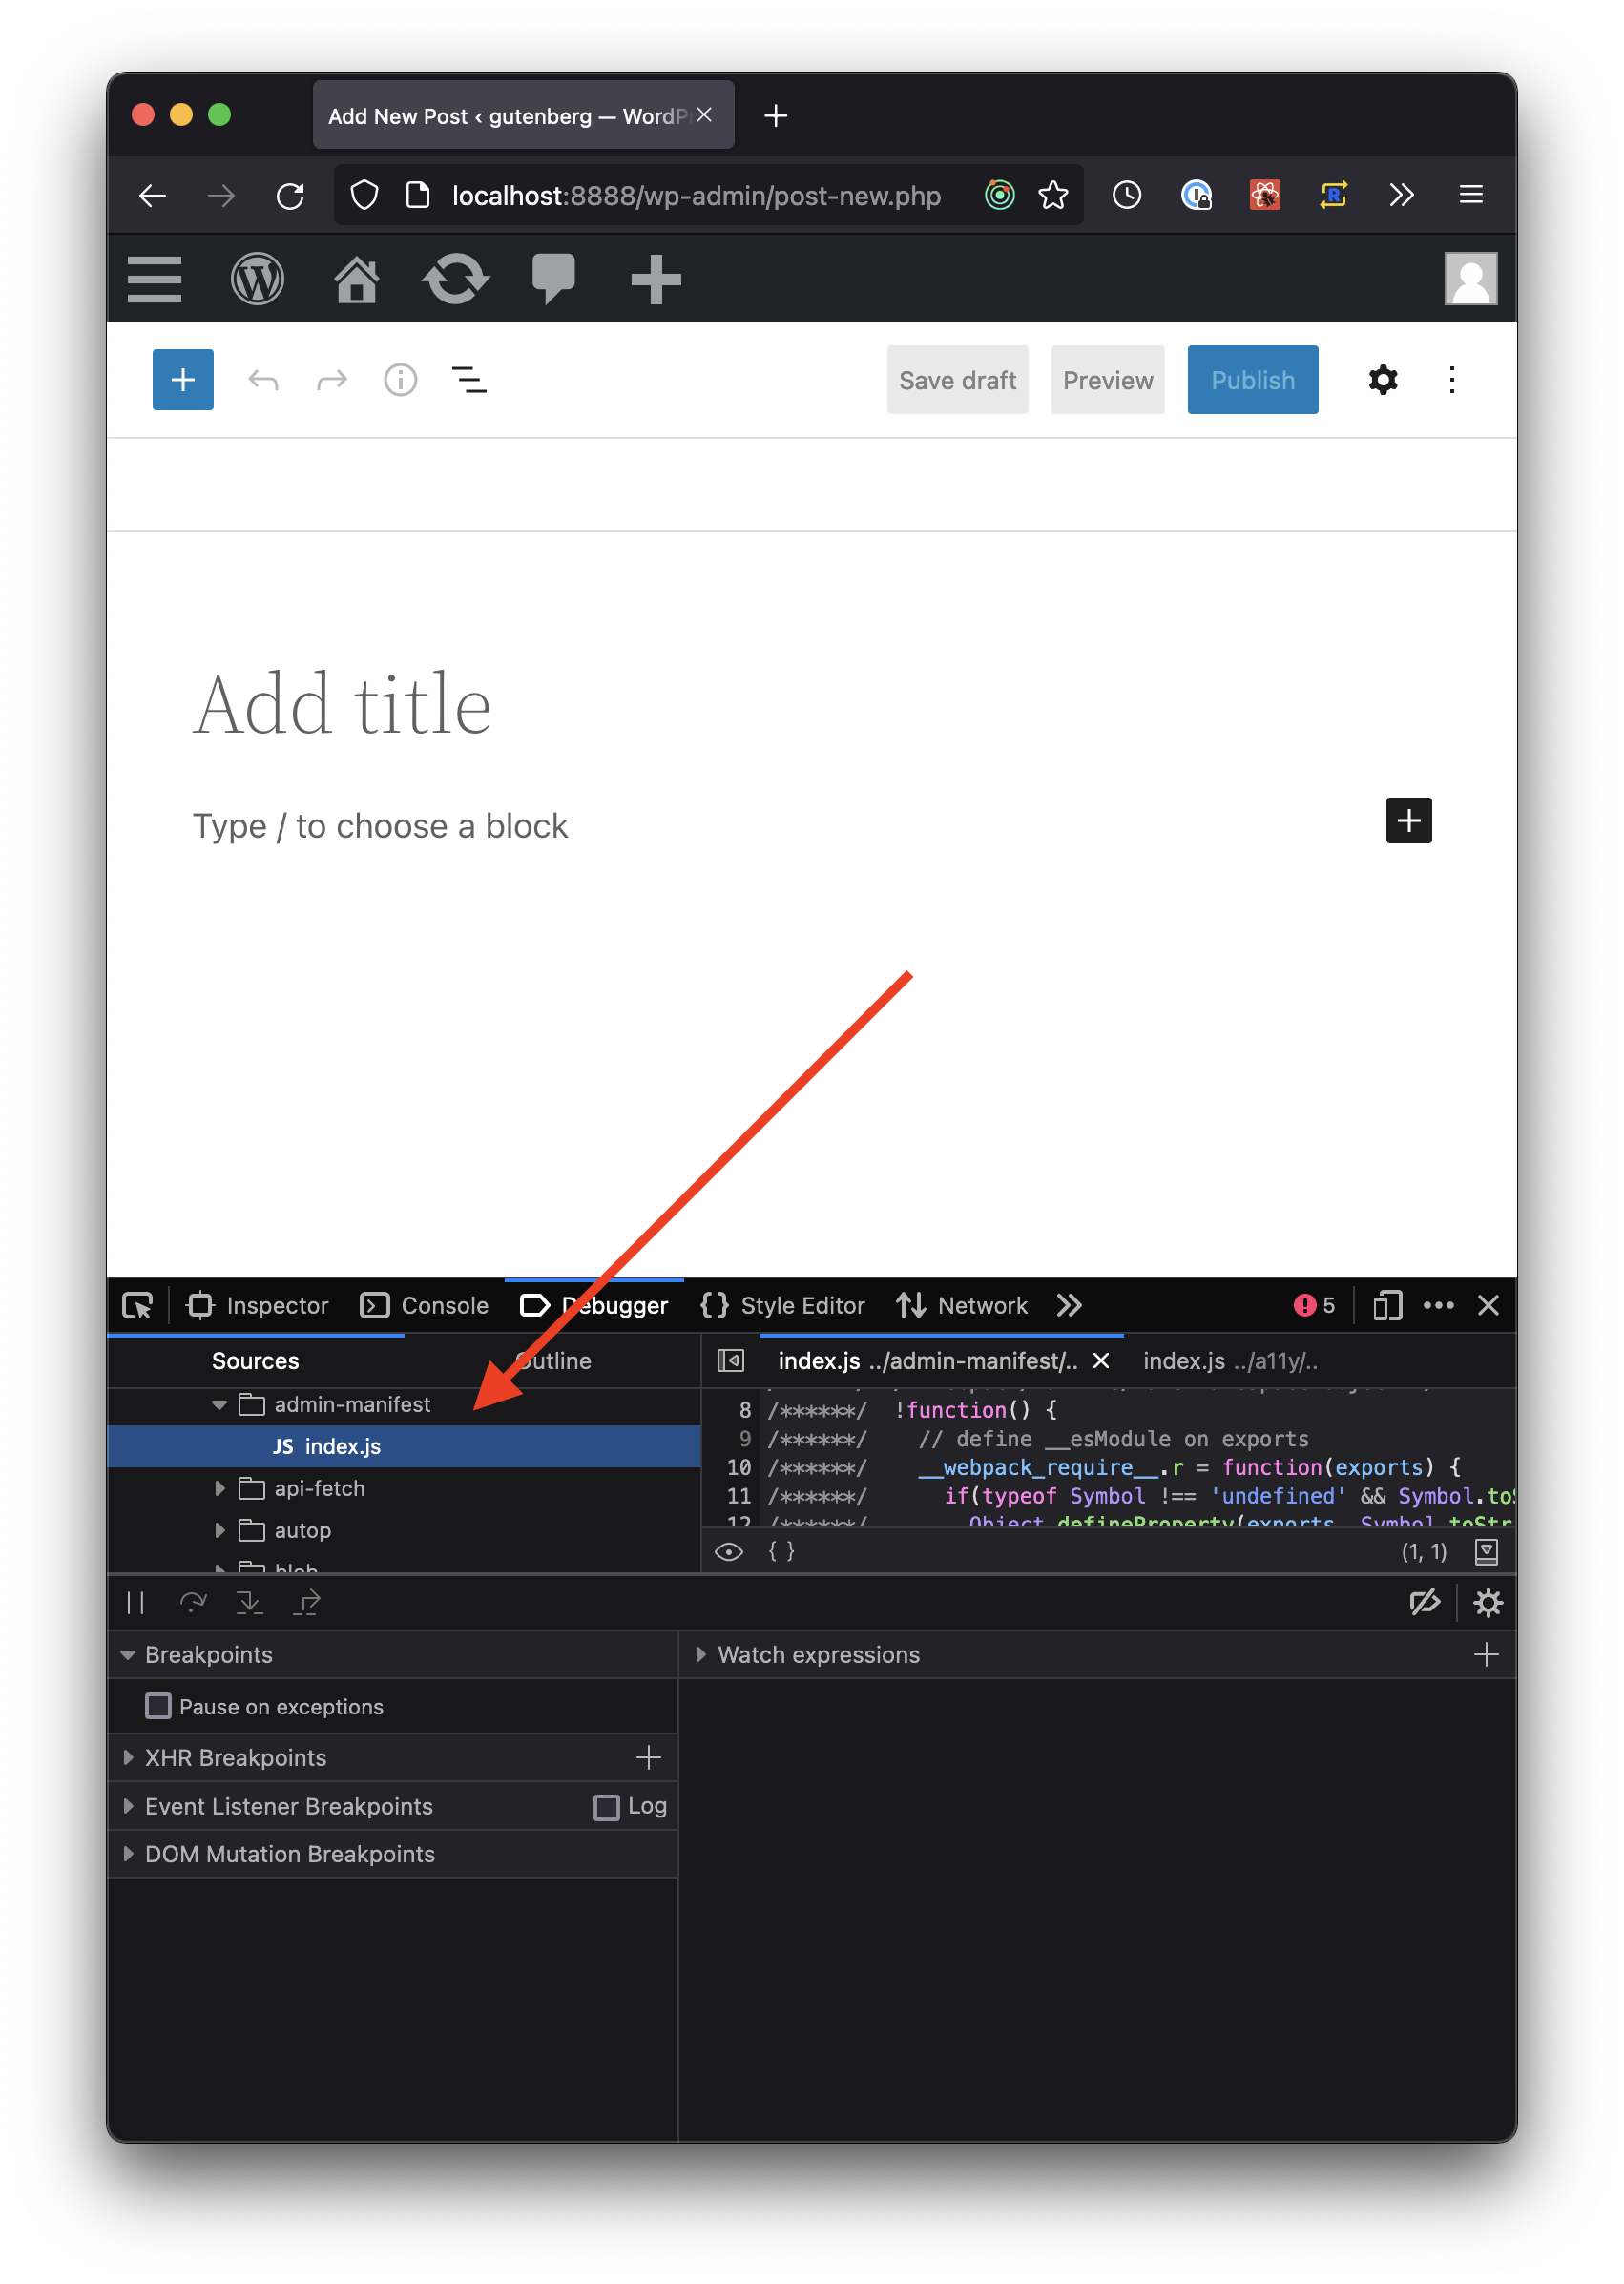Open devtools three-dot customize menu
Image resolution: width=1624 pixels, height=2284 pixels.
point(1438,1305)
